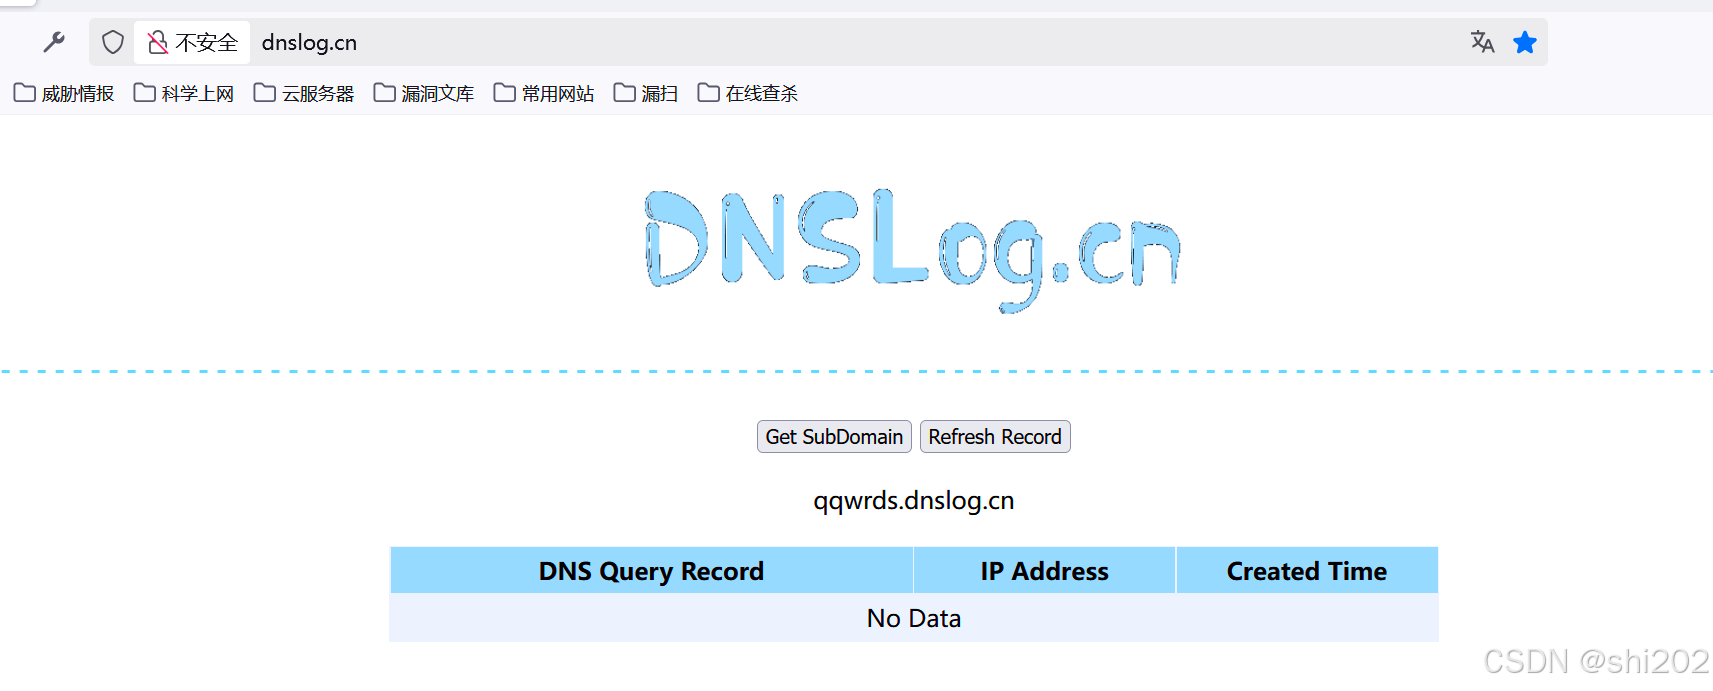Open the 云服务器 bookmark folder
Image resolution: width=1713 pixels, height=691 pixels.
[304, 93]
